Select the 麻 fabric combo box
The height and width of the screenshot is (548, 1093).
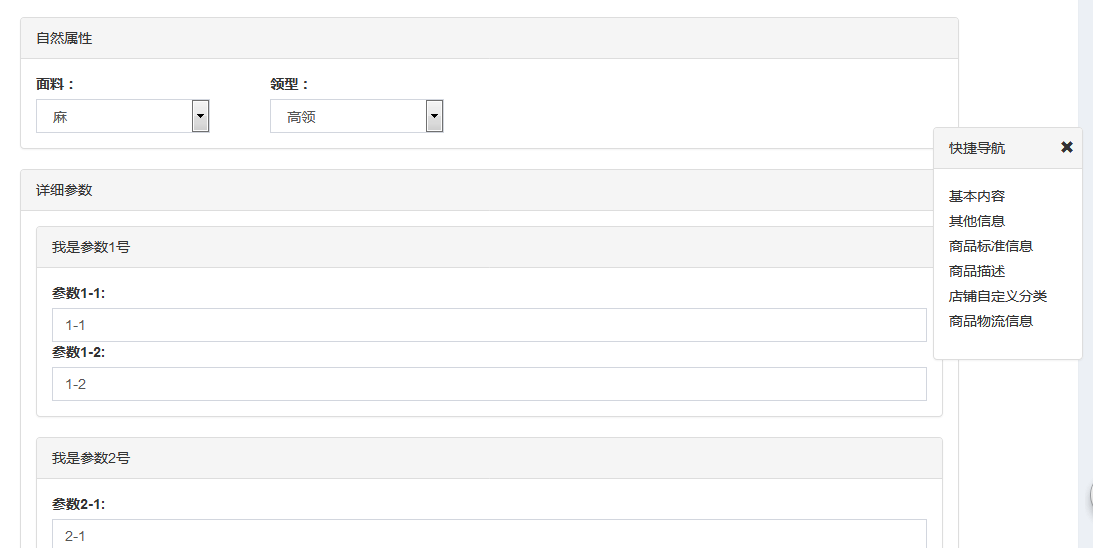(123, 116)
